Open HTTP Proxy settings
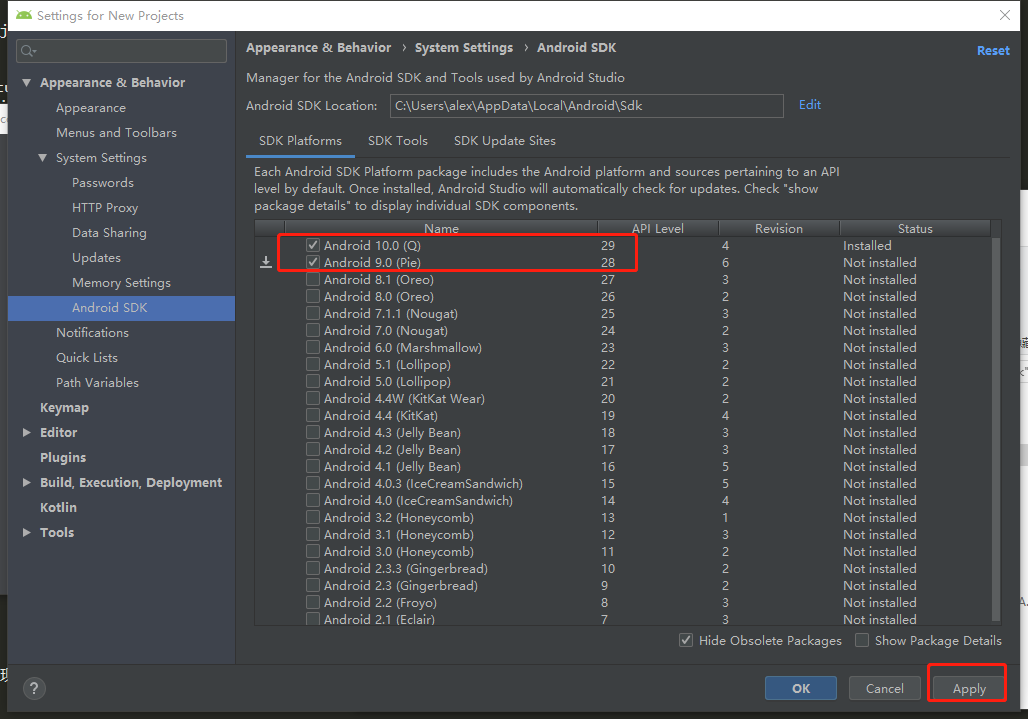 pyautogui.click(x=105, y=208)
